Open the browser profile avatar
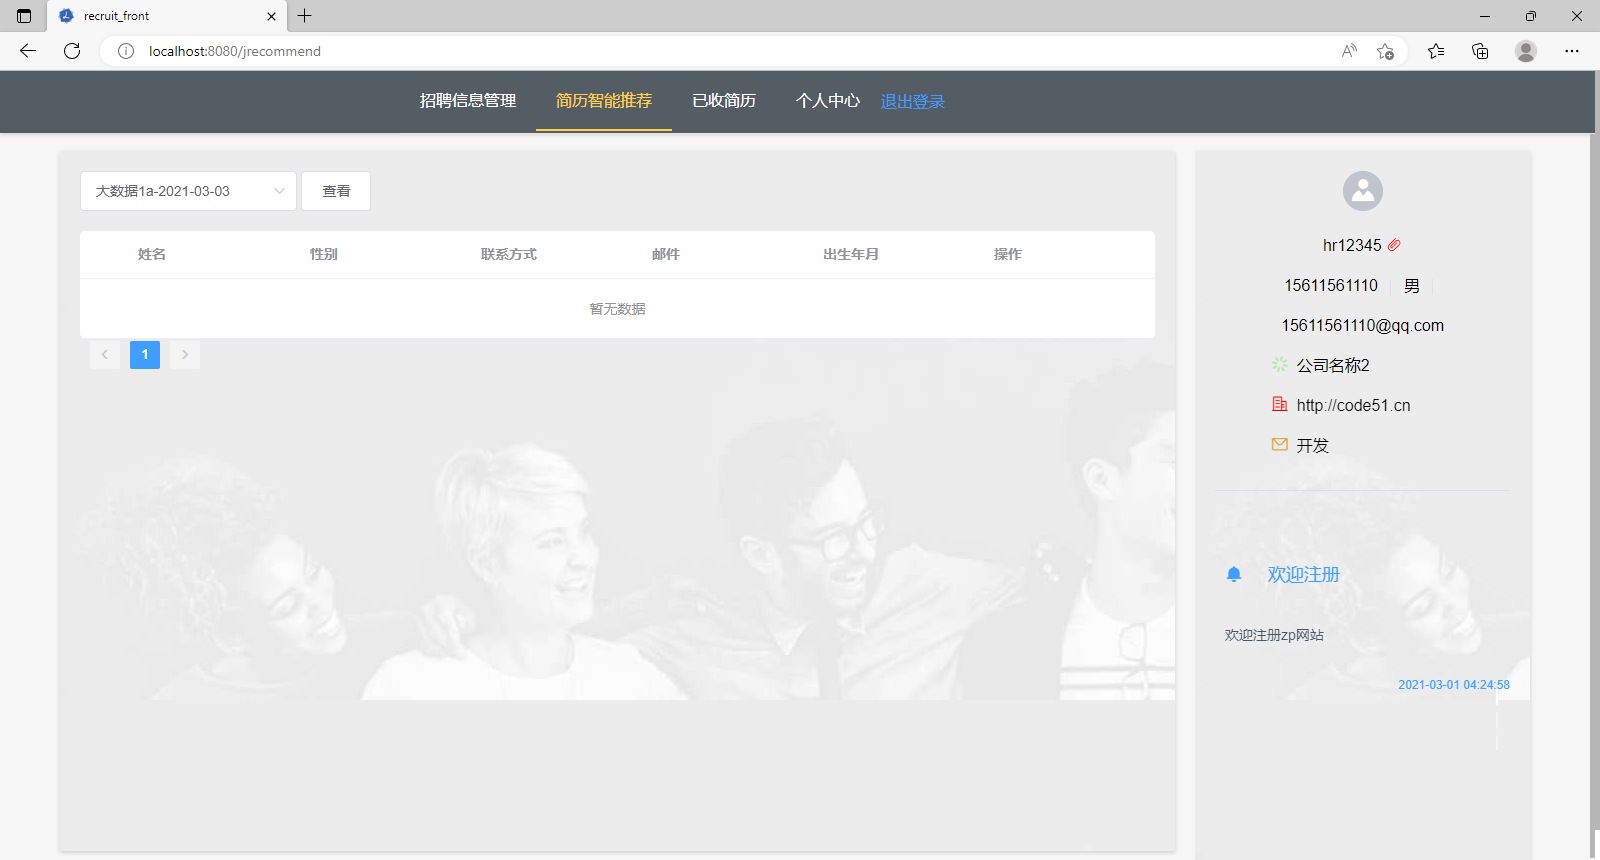Viewport: 1600px width, 860px height. tap(1526, 51)
